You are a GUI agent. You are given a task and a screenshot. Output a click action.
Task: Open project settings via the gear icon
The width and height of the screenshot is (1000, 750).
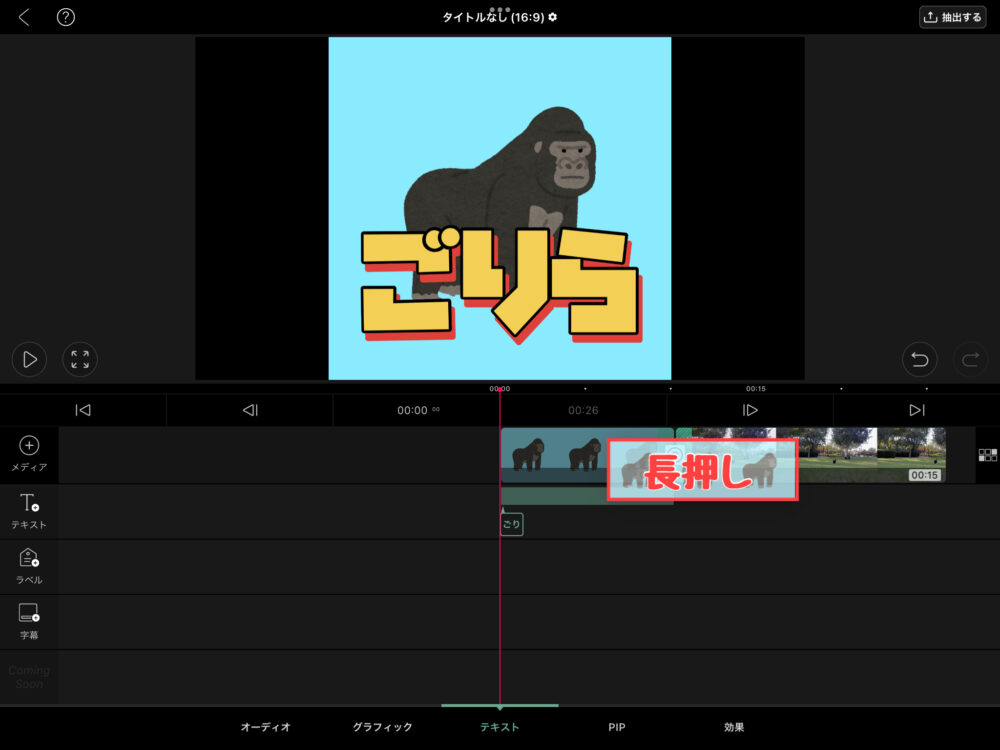coord(555,16)
